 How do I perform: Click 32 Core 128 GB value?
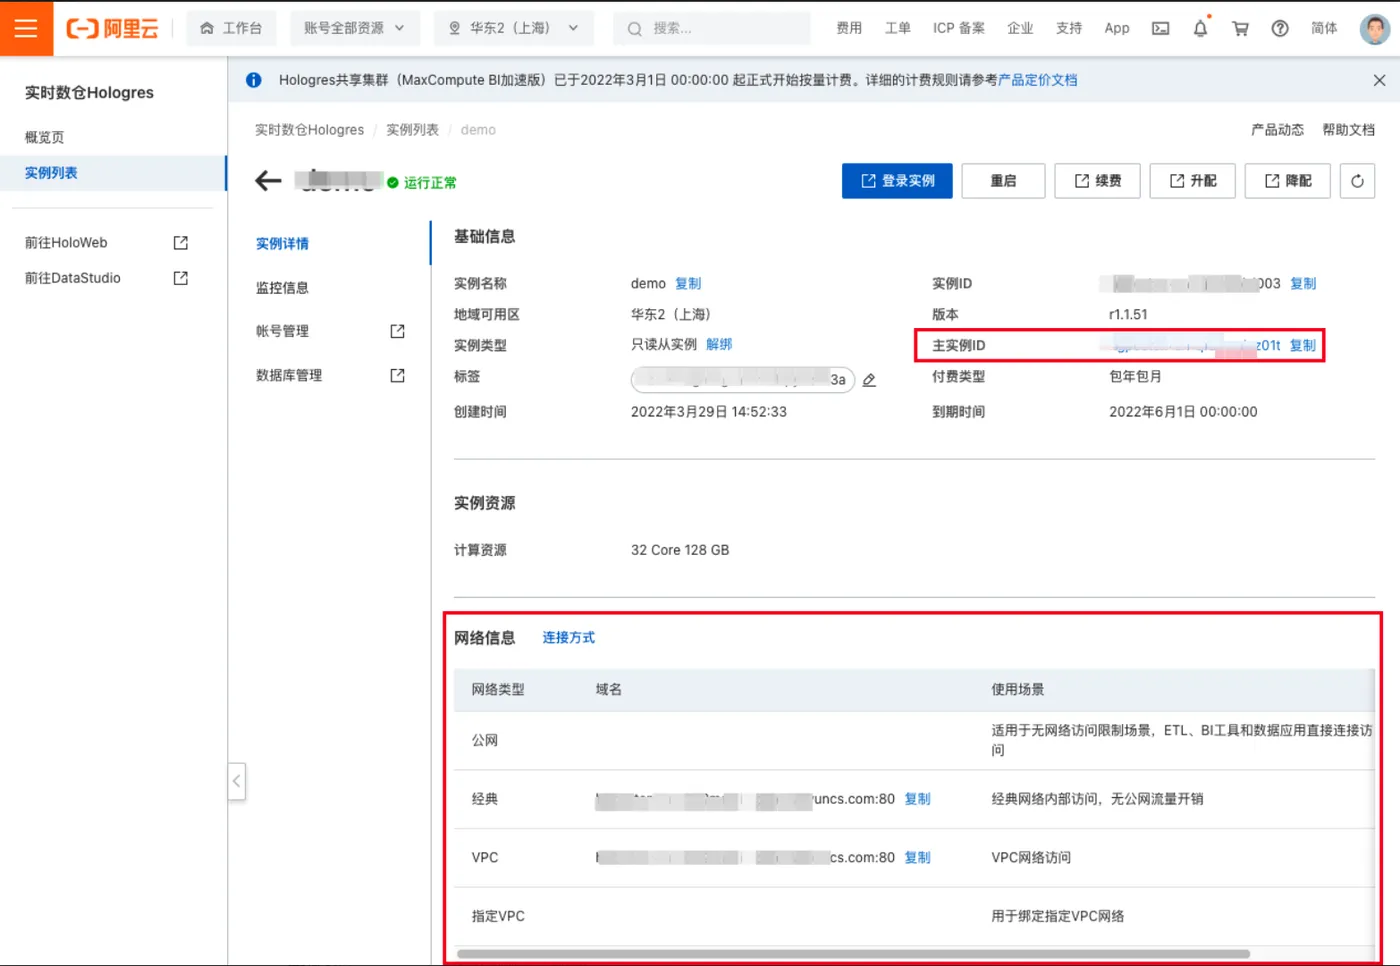[x=680, y=550]
